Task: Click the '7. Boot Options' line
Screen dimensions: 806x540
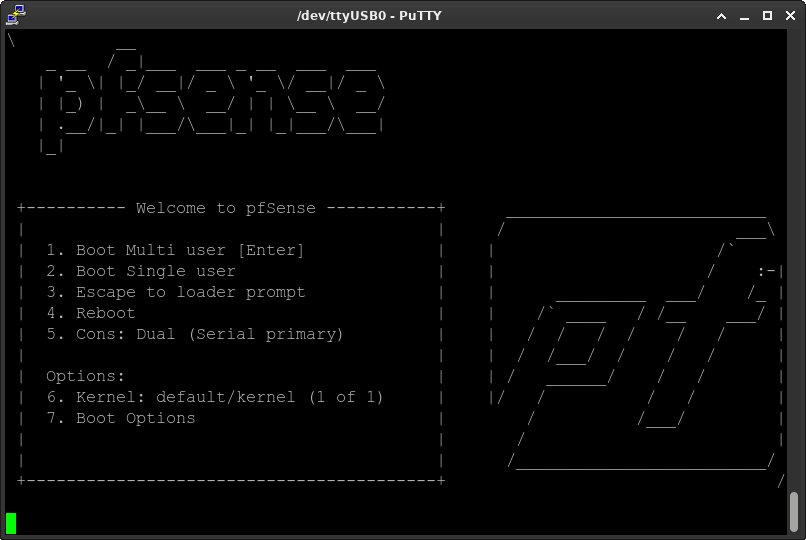Action: [x=121, y=418]
